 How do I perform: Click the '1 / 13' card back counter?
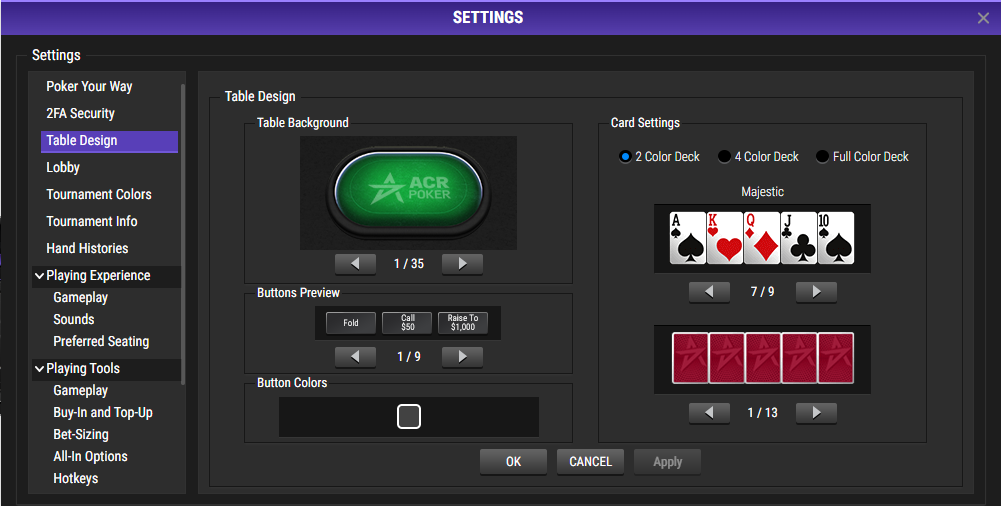click(x=762, y=413)
